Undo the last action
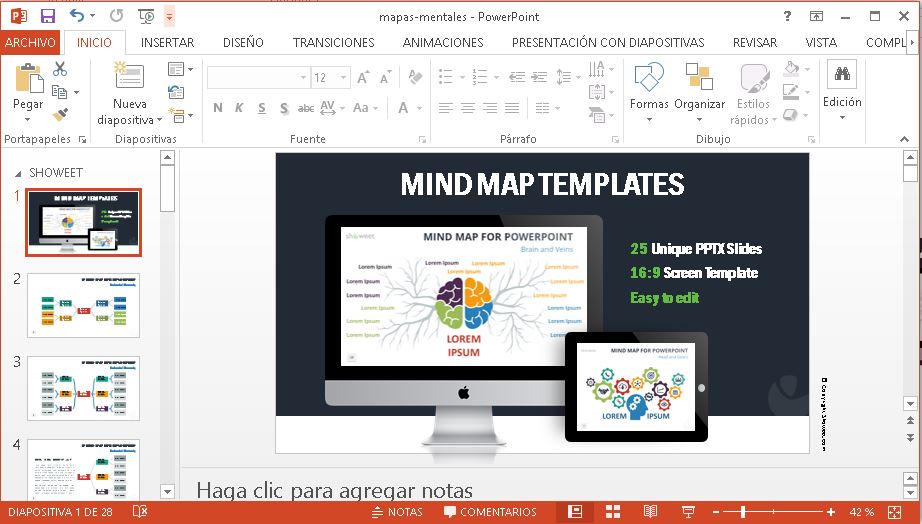 [77, 16]
